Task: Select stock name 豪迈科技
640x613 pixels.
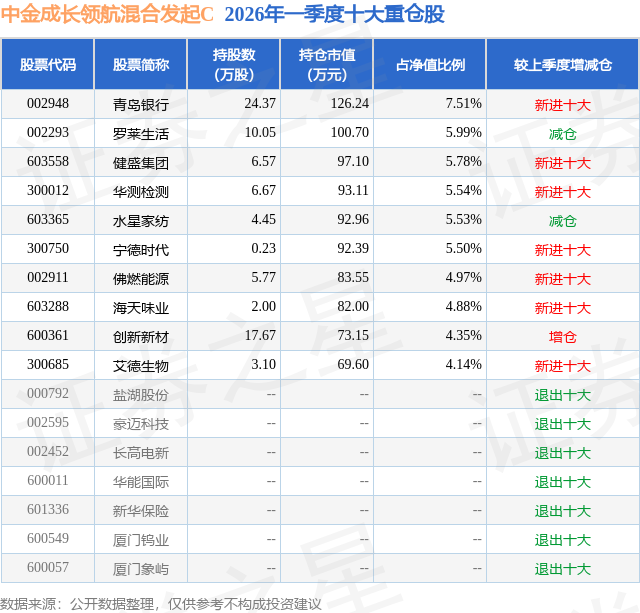Action: pos(141,424)
